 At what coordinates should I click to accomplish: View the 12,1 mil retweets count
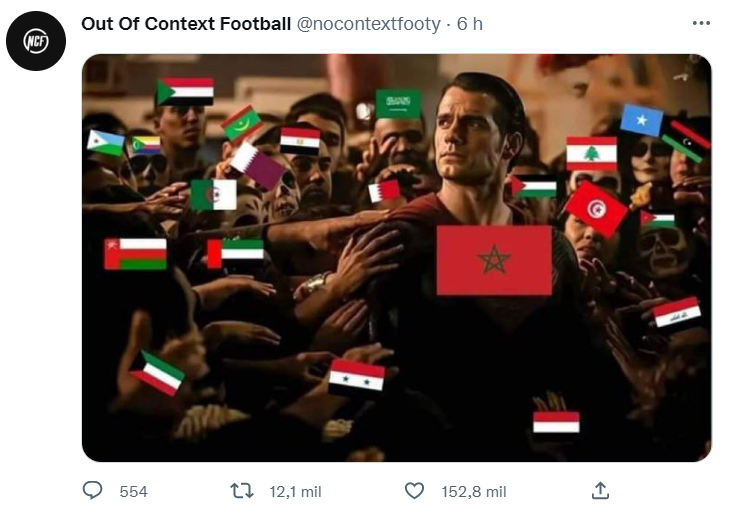295,492
